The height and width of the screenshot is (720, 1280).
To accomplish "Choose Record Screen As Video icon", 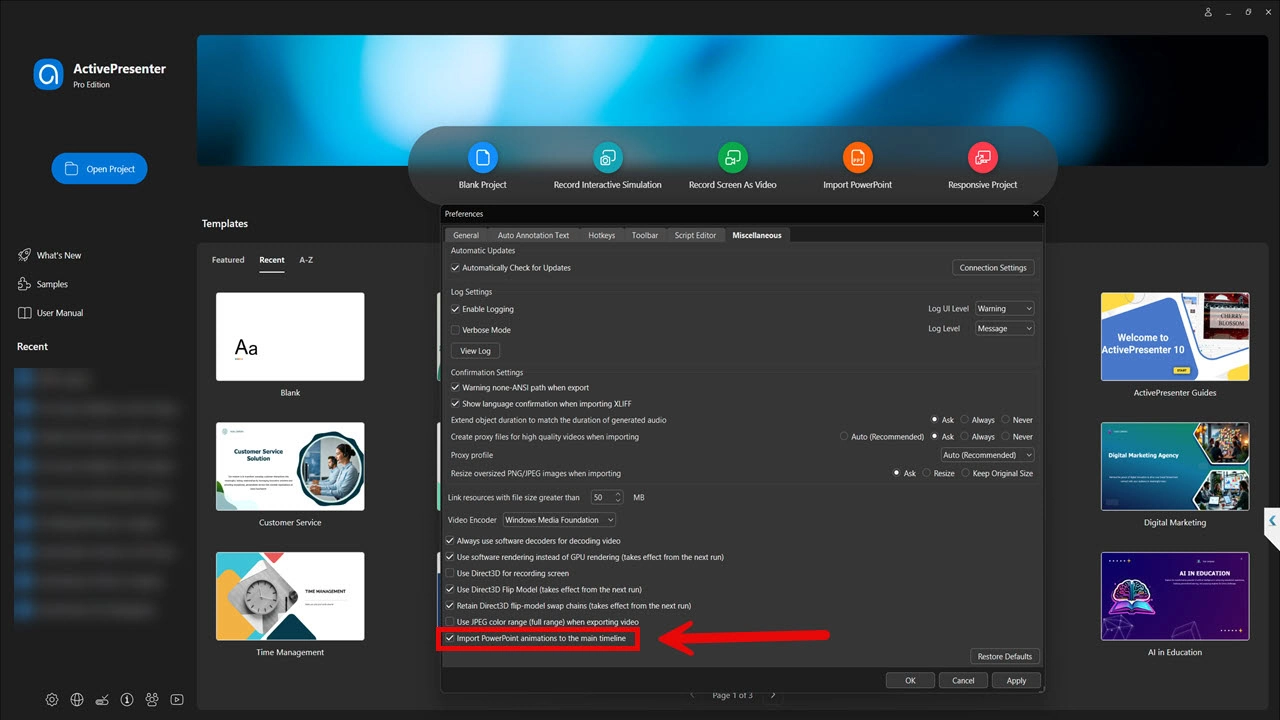I will [x=732, y=157].
